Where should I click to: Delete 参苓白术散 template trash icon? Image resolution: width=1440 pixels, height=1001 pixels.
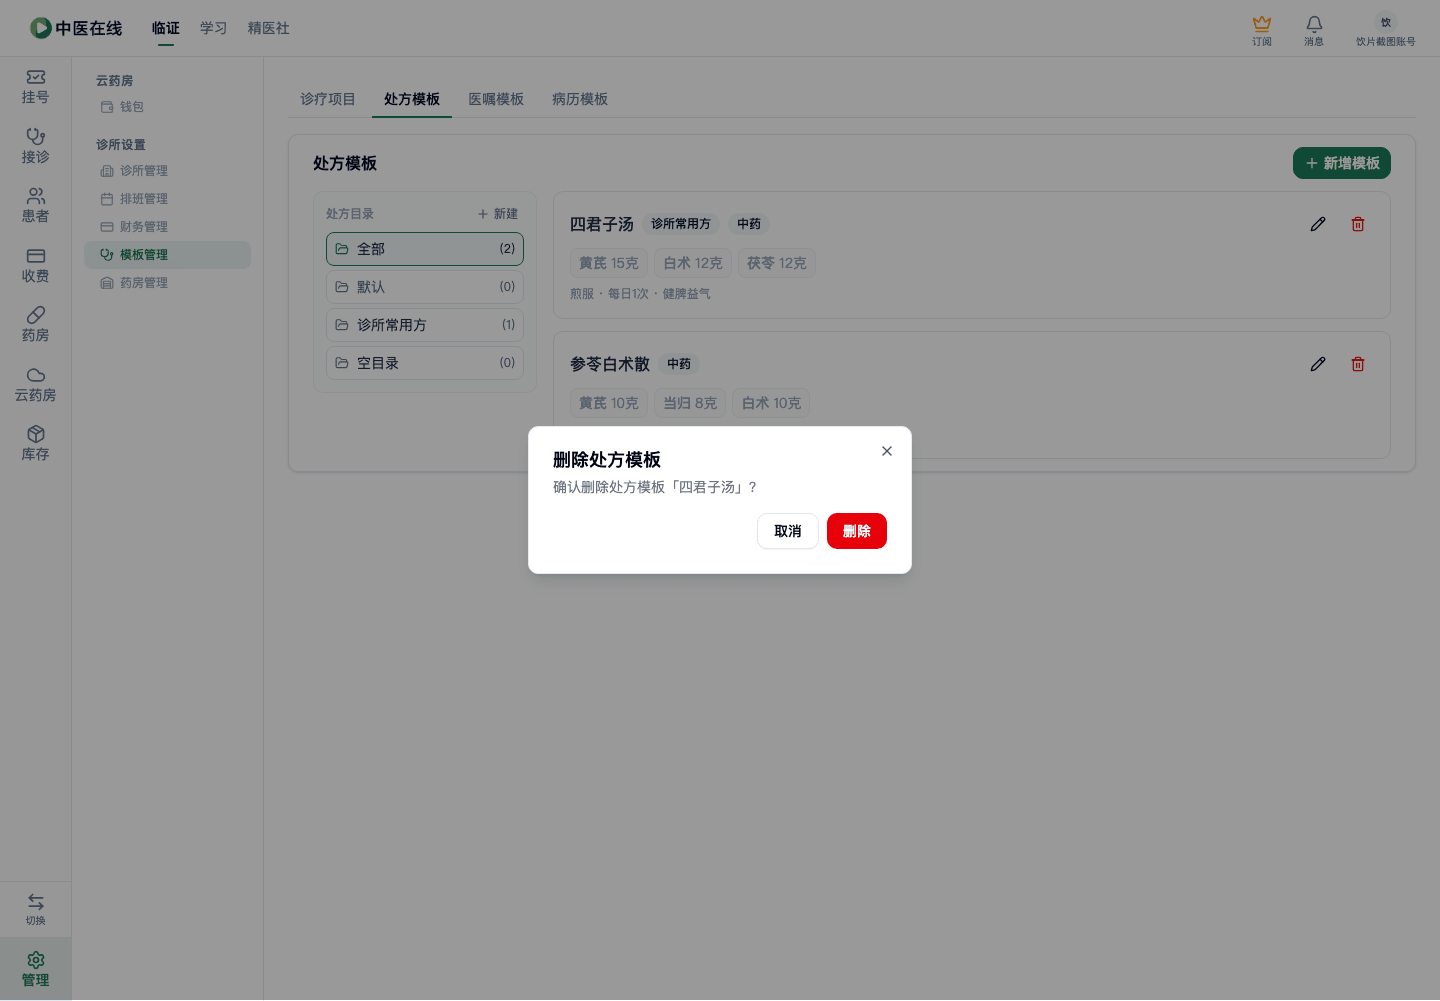coord(1358,364)
